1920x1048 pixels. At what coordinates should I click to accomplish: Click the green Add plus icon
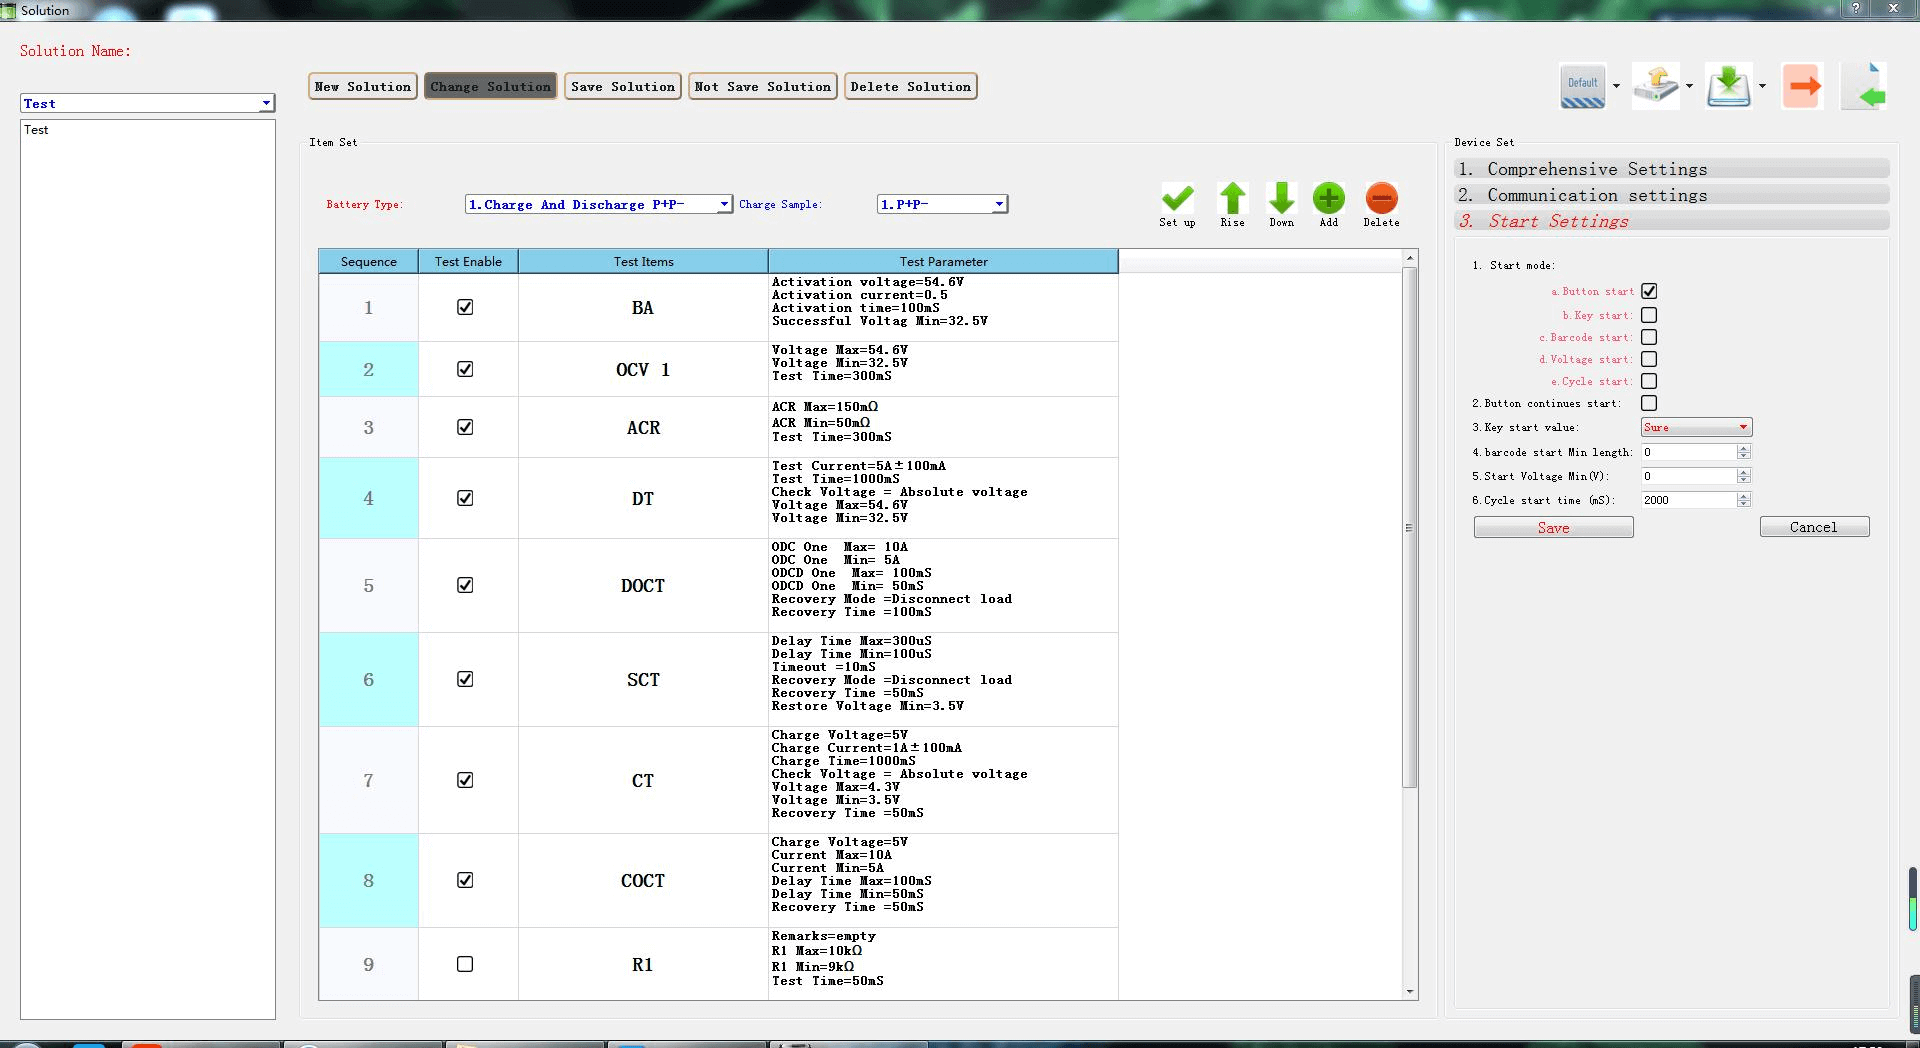click(x=1328, y=198)
